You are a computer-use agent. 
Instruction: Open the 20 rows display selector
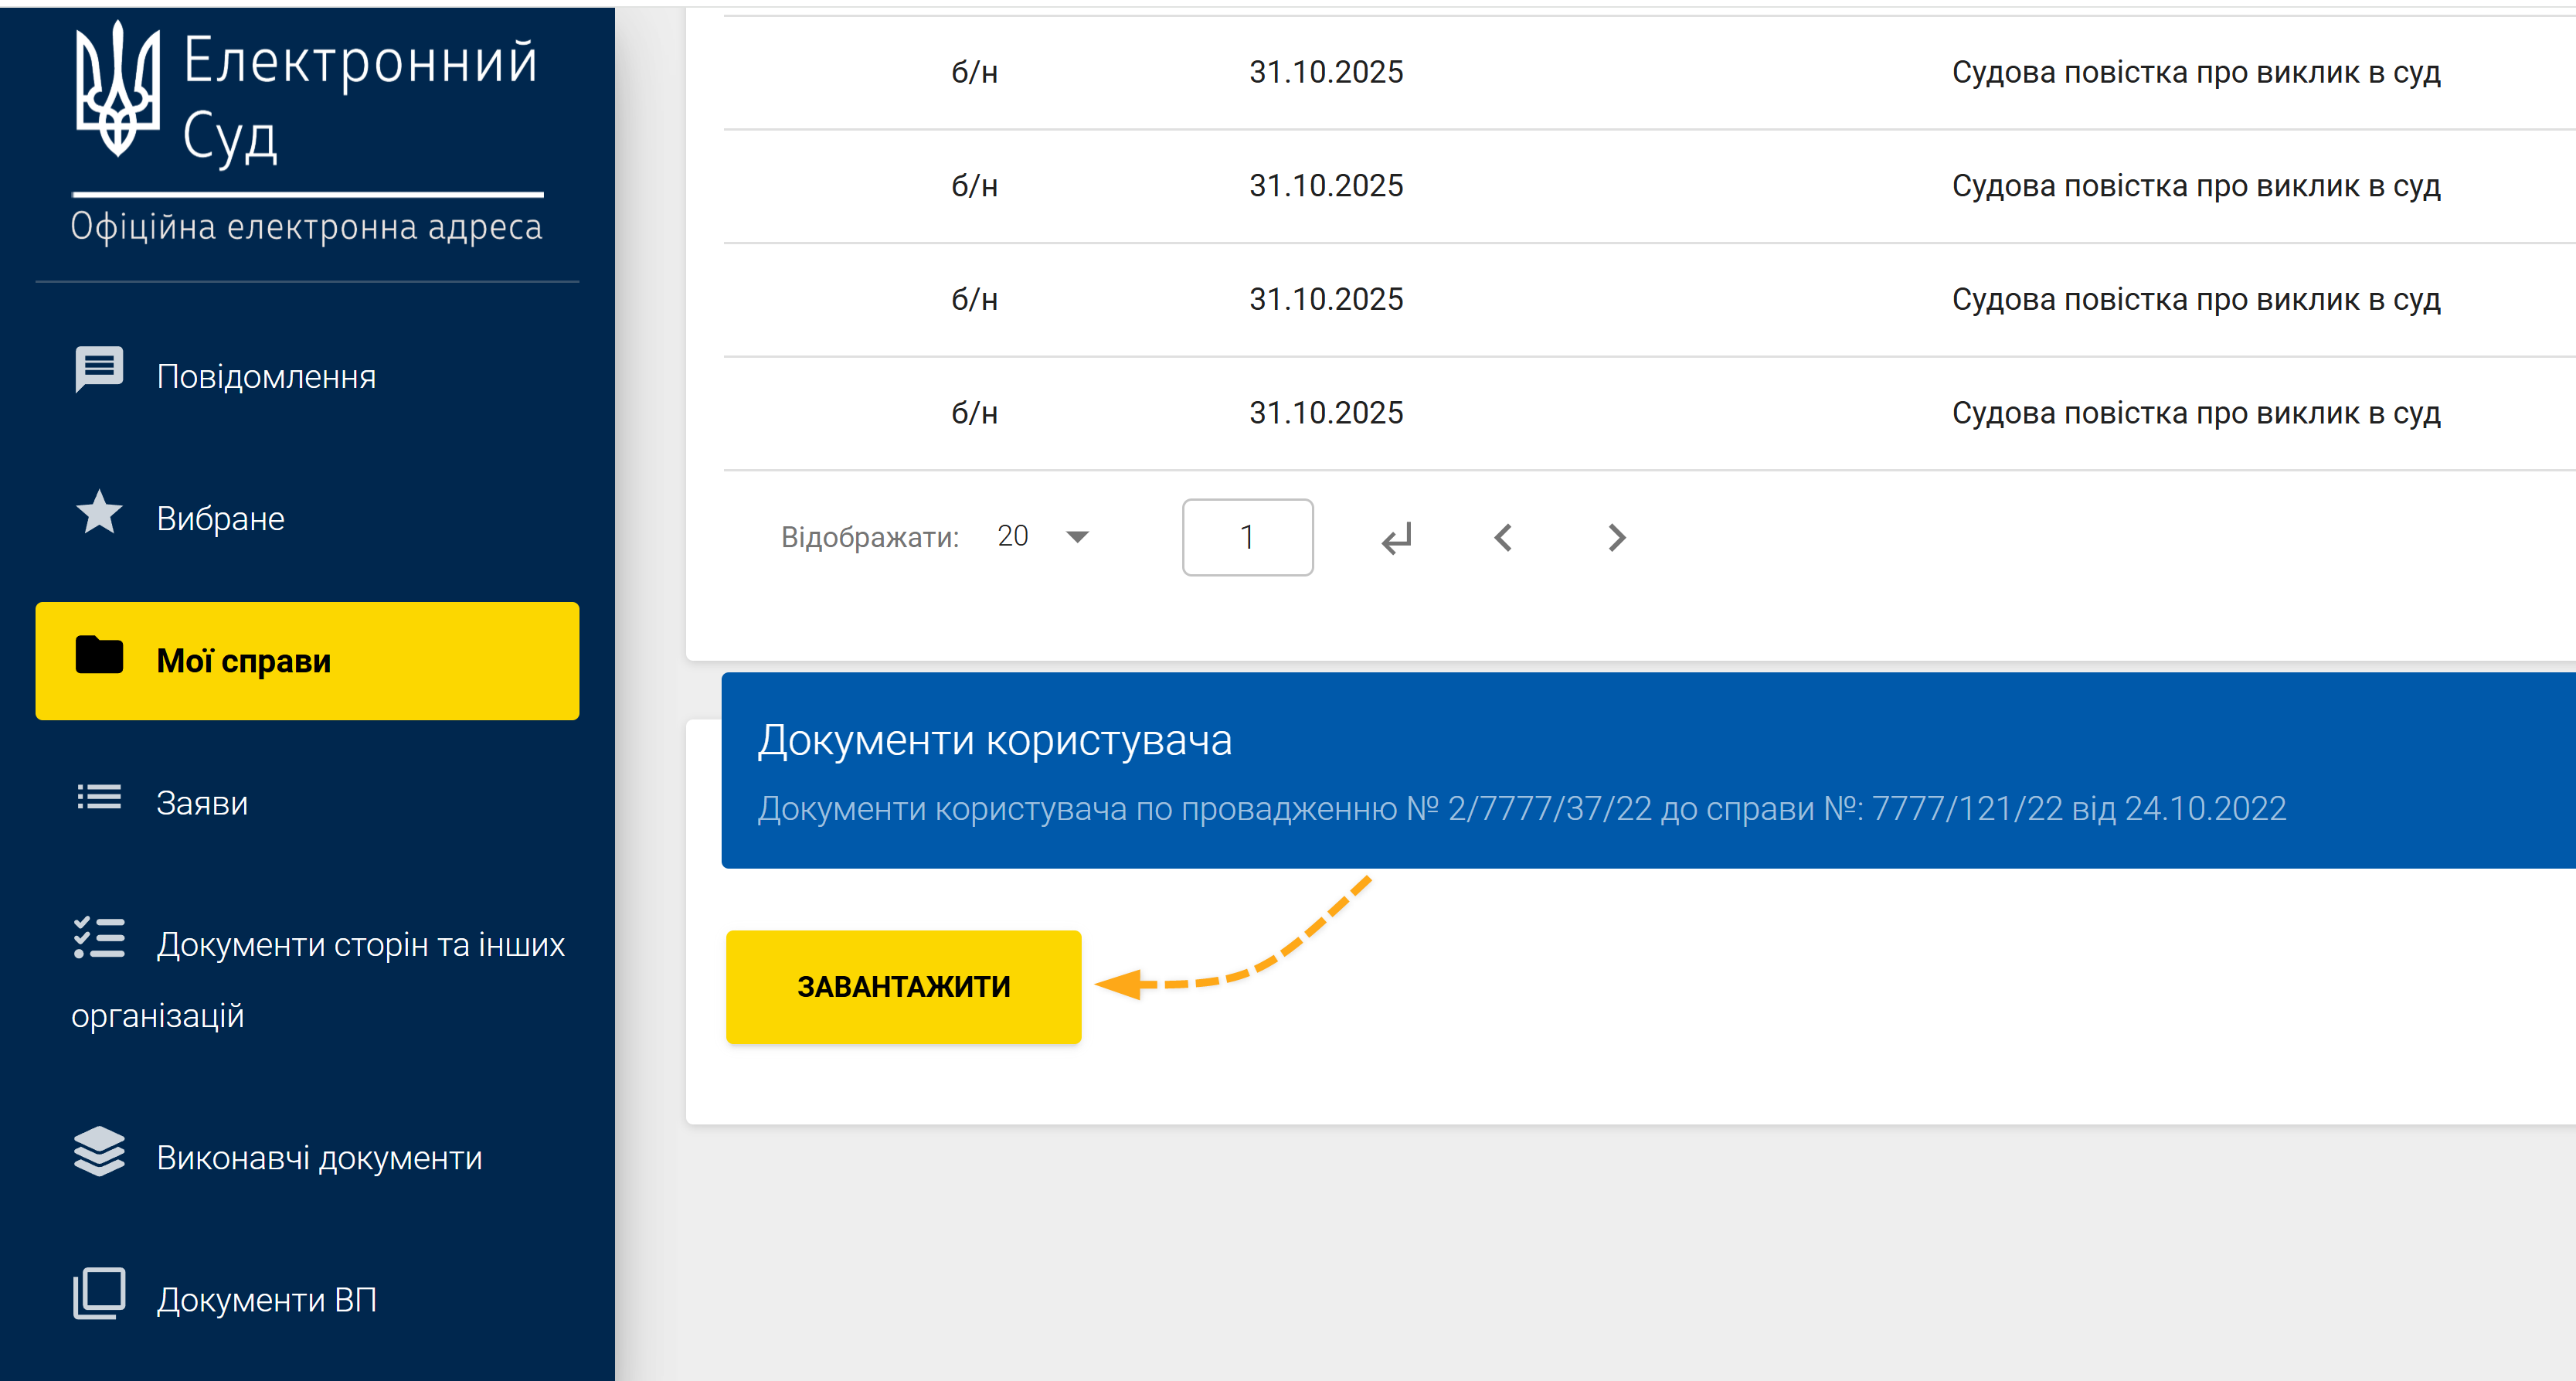coord(1013,537)
